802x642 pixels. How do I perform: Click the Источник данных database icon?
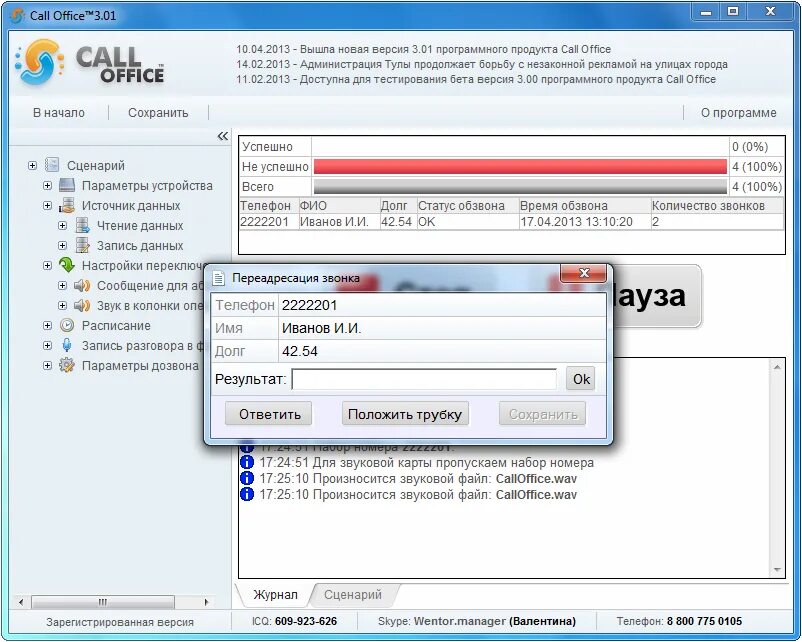(67, 205)
